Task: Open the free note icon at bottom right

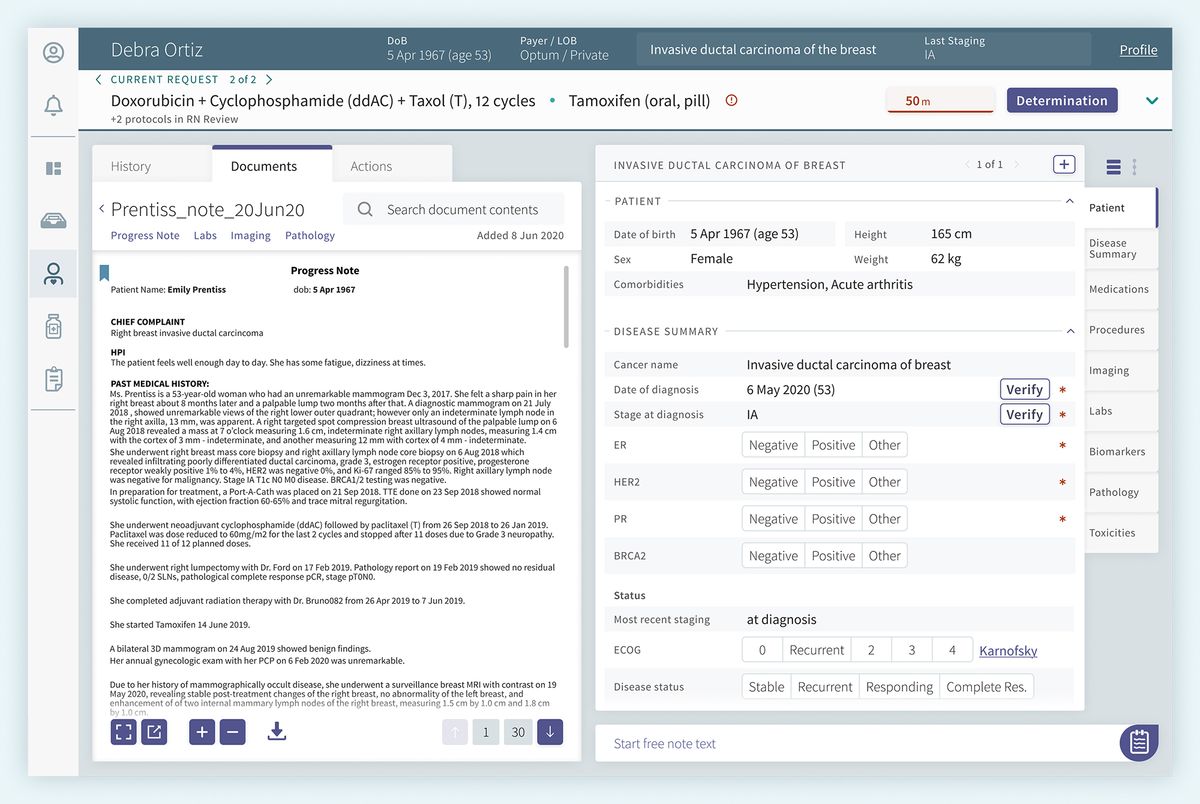Action: point(1138,743)
